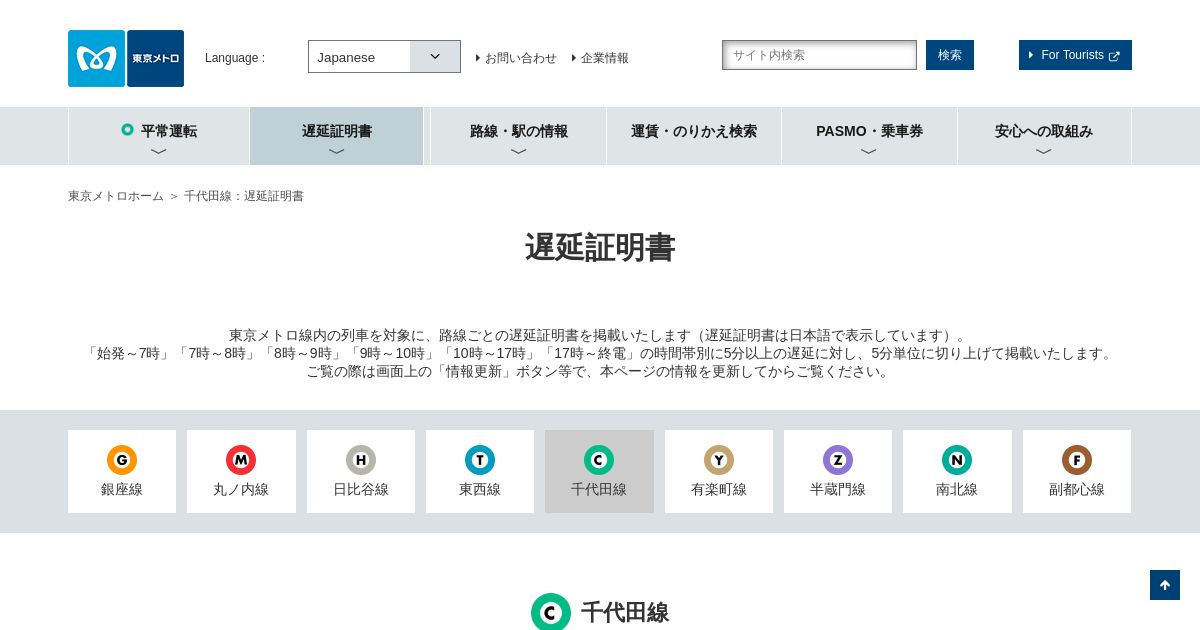Expand the 路線・駅の情報 menu
Image resolution: width=1200 pixels, height=630 pixels.
[x=519, y=136]
